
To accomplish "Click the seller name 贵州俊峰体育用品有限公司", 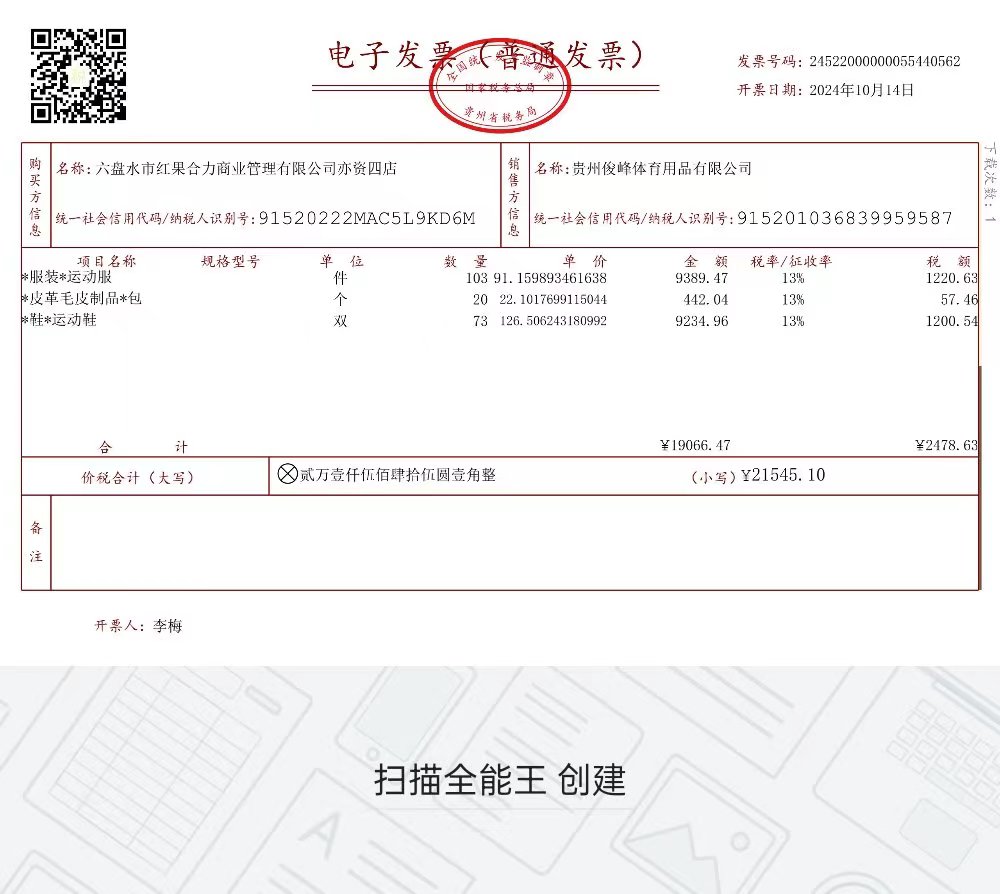I will 661,169.
